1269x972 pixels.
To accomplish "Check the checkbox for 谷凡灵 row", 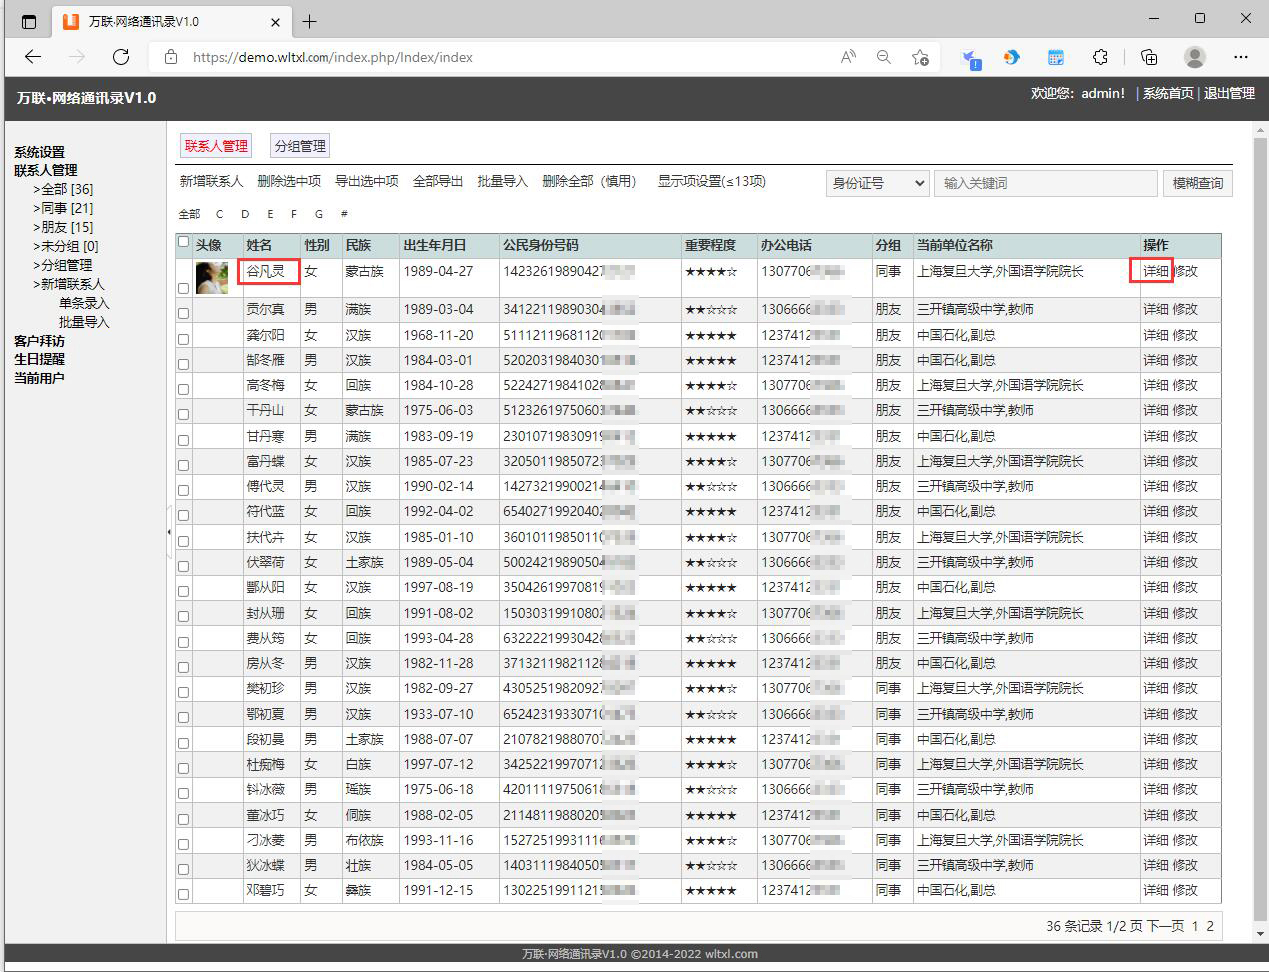I will tap(183, 288).
